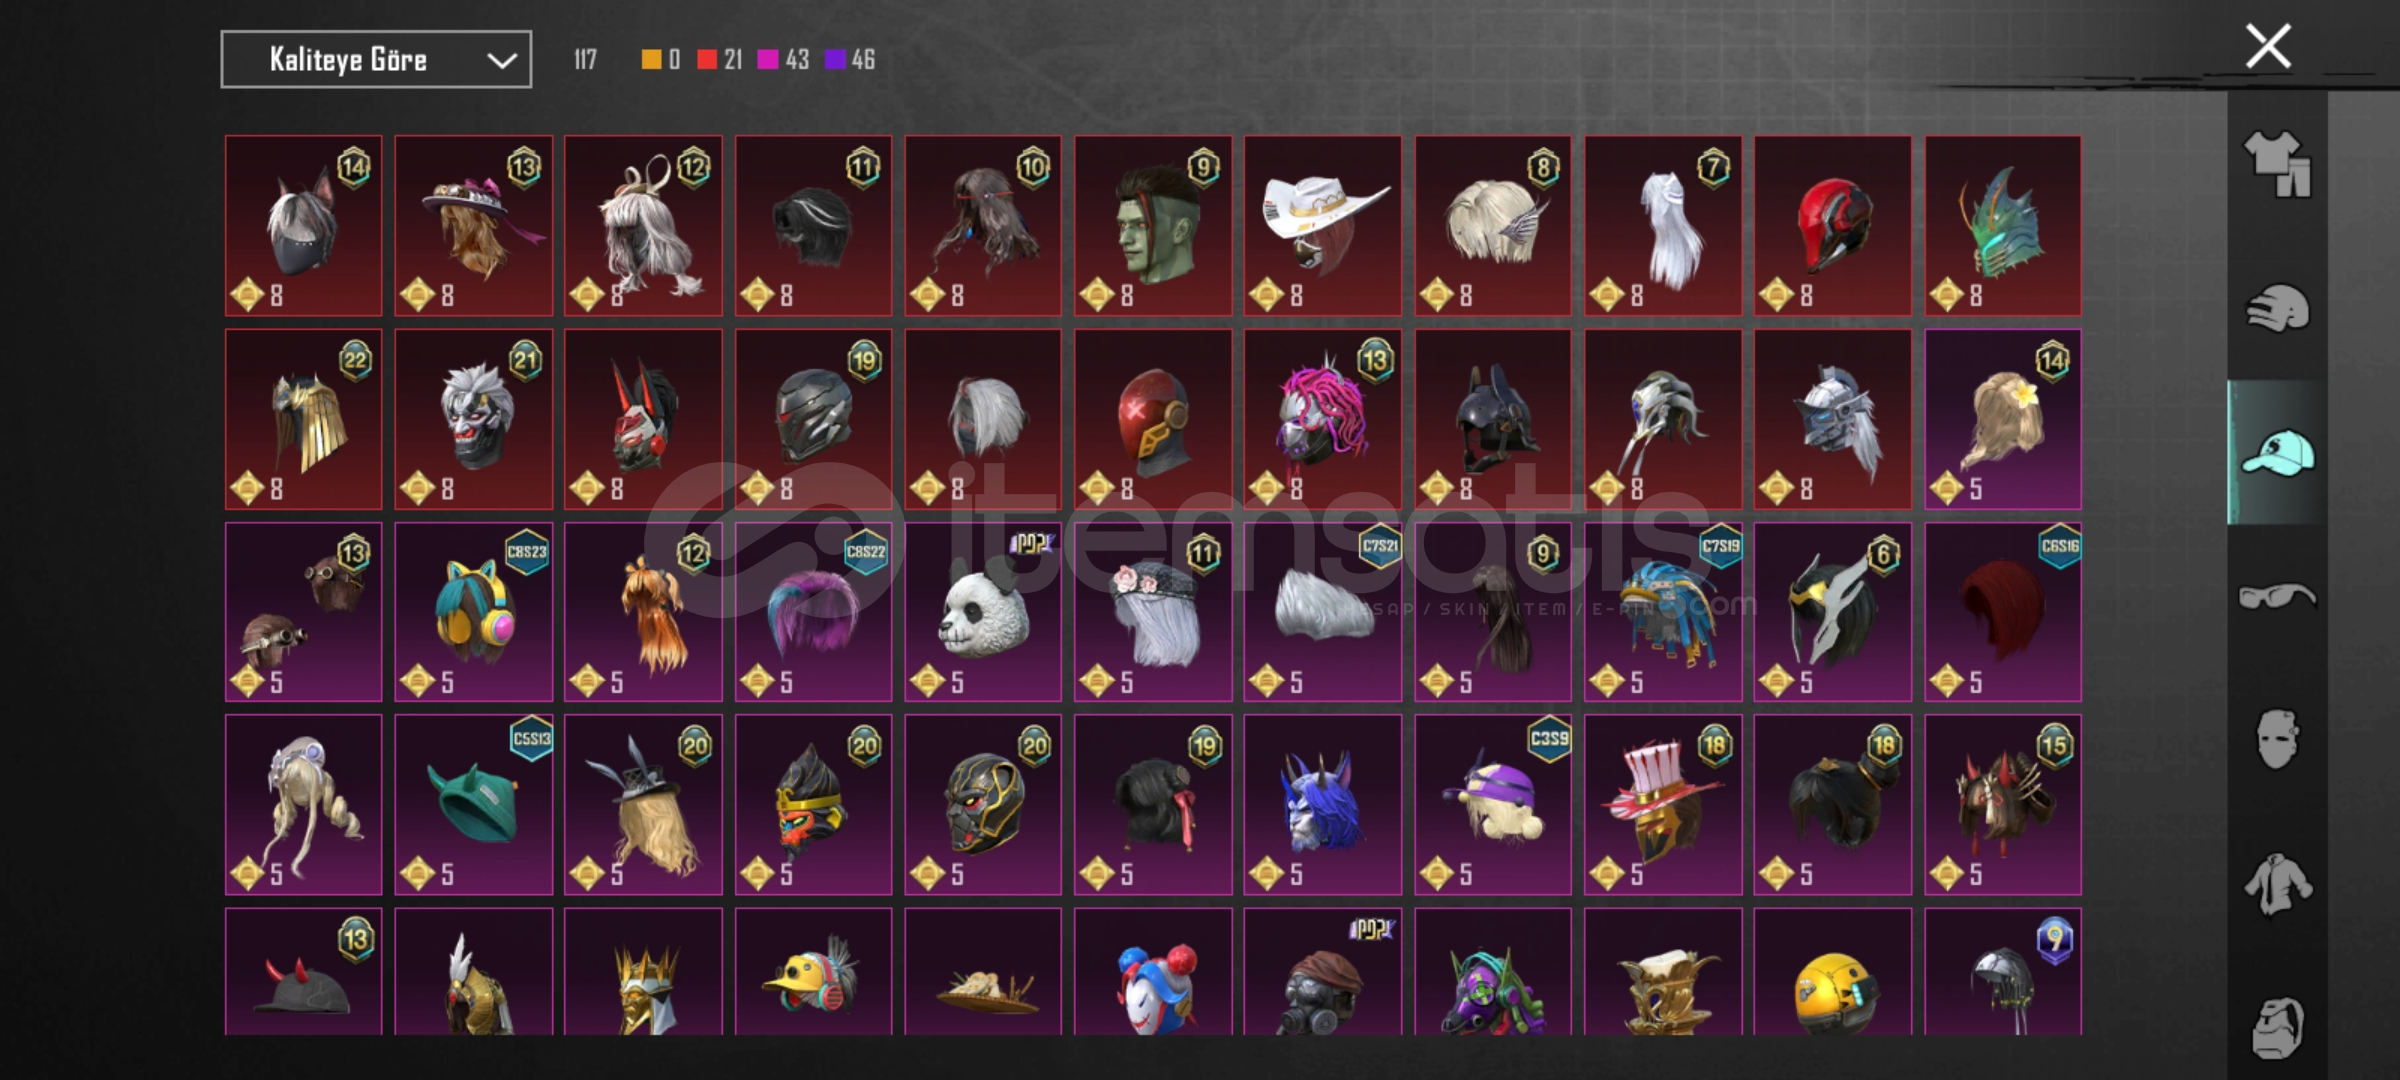Select the yellow cat headphones item C8S23

pyautogui.click(x=473, y=612)
